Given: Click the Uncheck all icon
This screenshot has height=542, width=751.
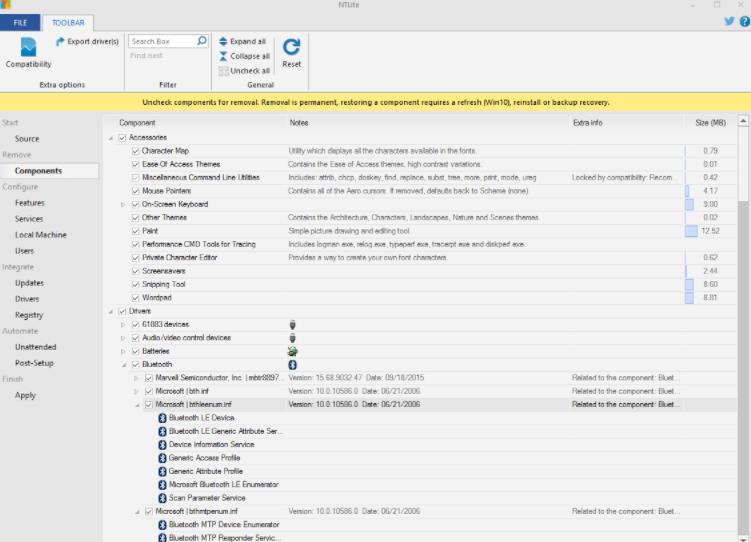Looking at the screenshot, I should (x=223, y=71).
